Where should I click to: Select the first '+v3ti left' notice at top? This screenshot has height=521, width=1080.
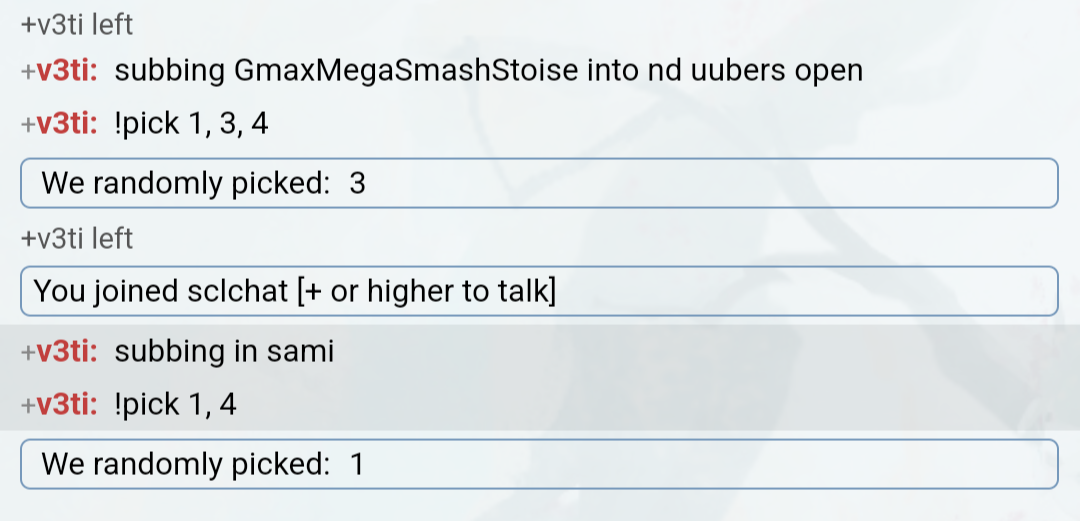point(76,25)
